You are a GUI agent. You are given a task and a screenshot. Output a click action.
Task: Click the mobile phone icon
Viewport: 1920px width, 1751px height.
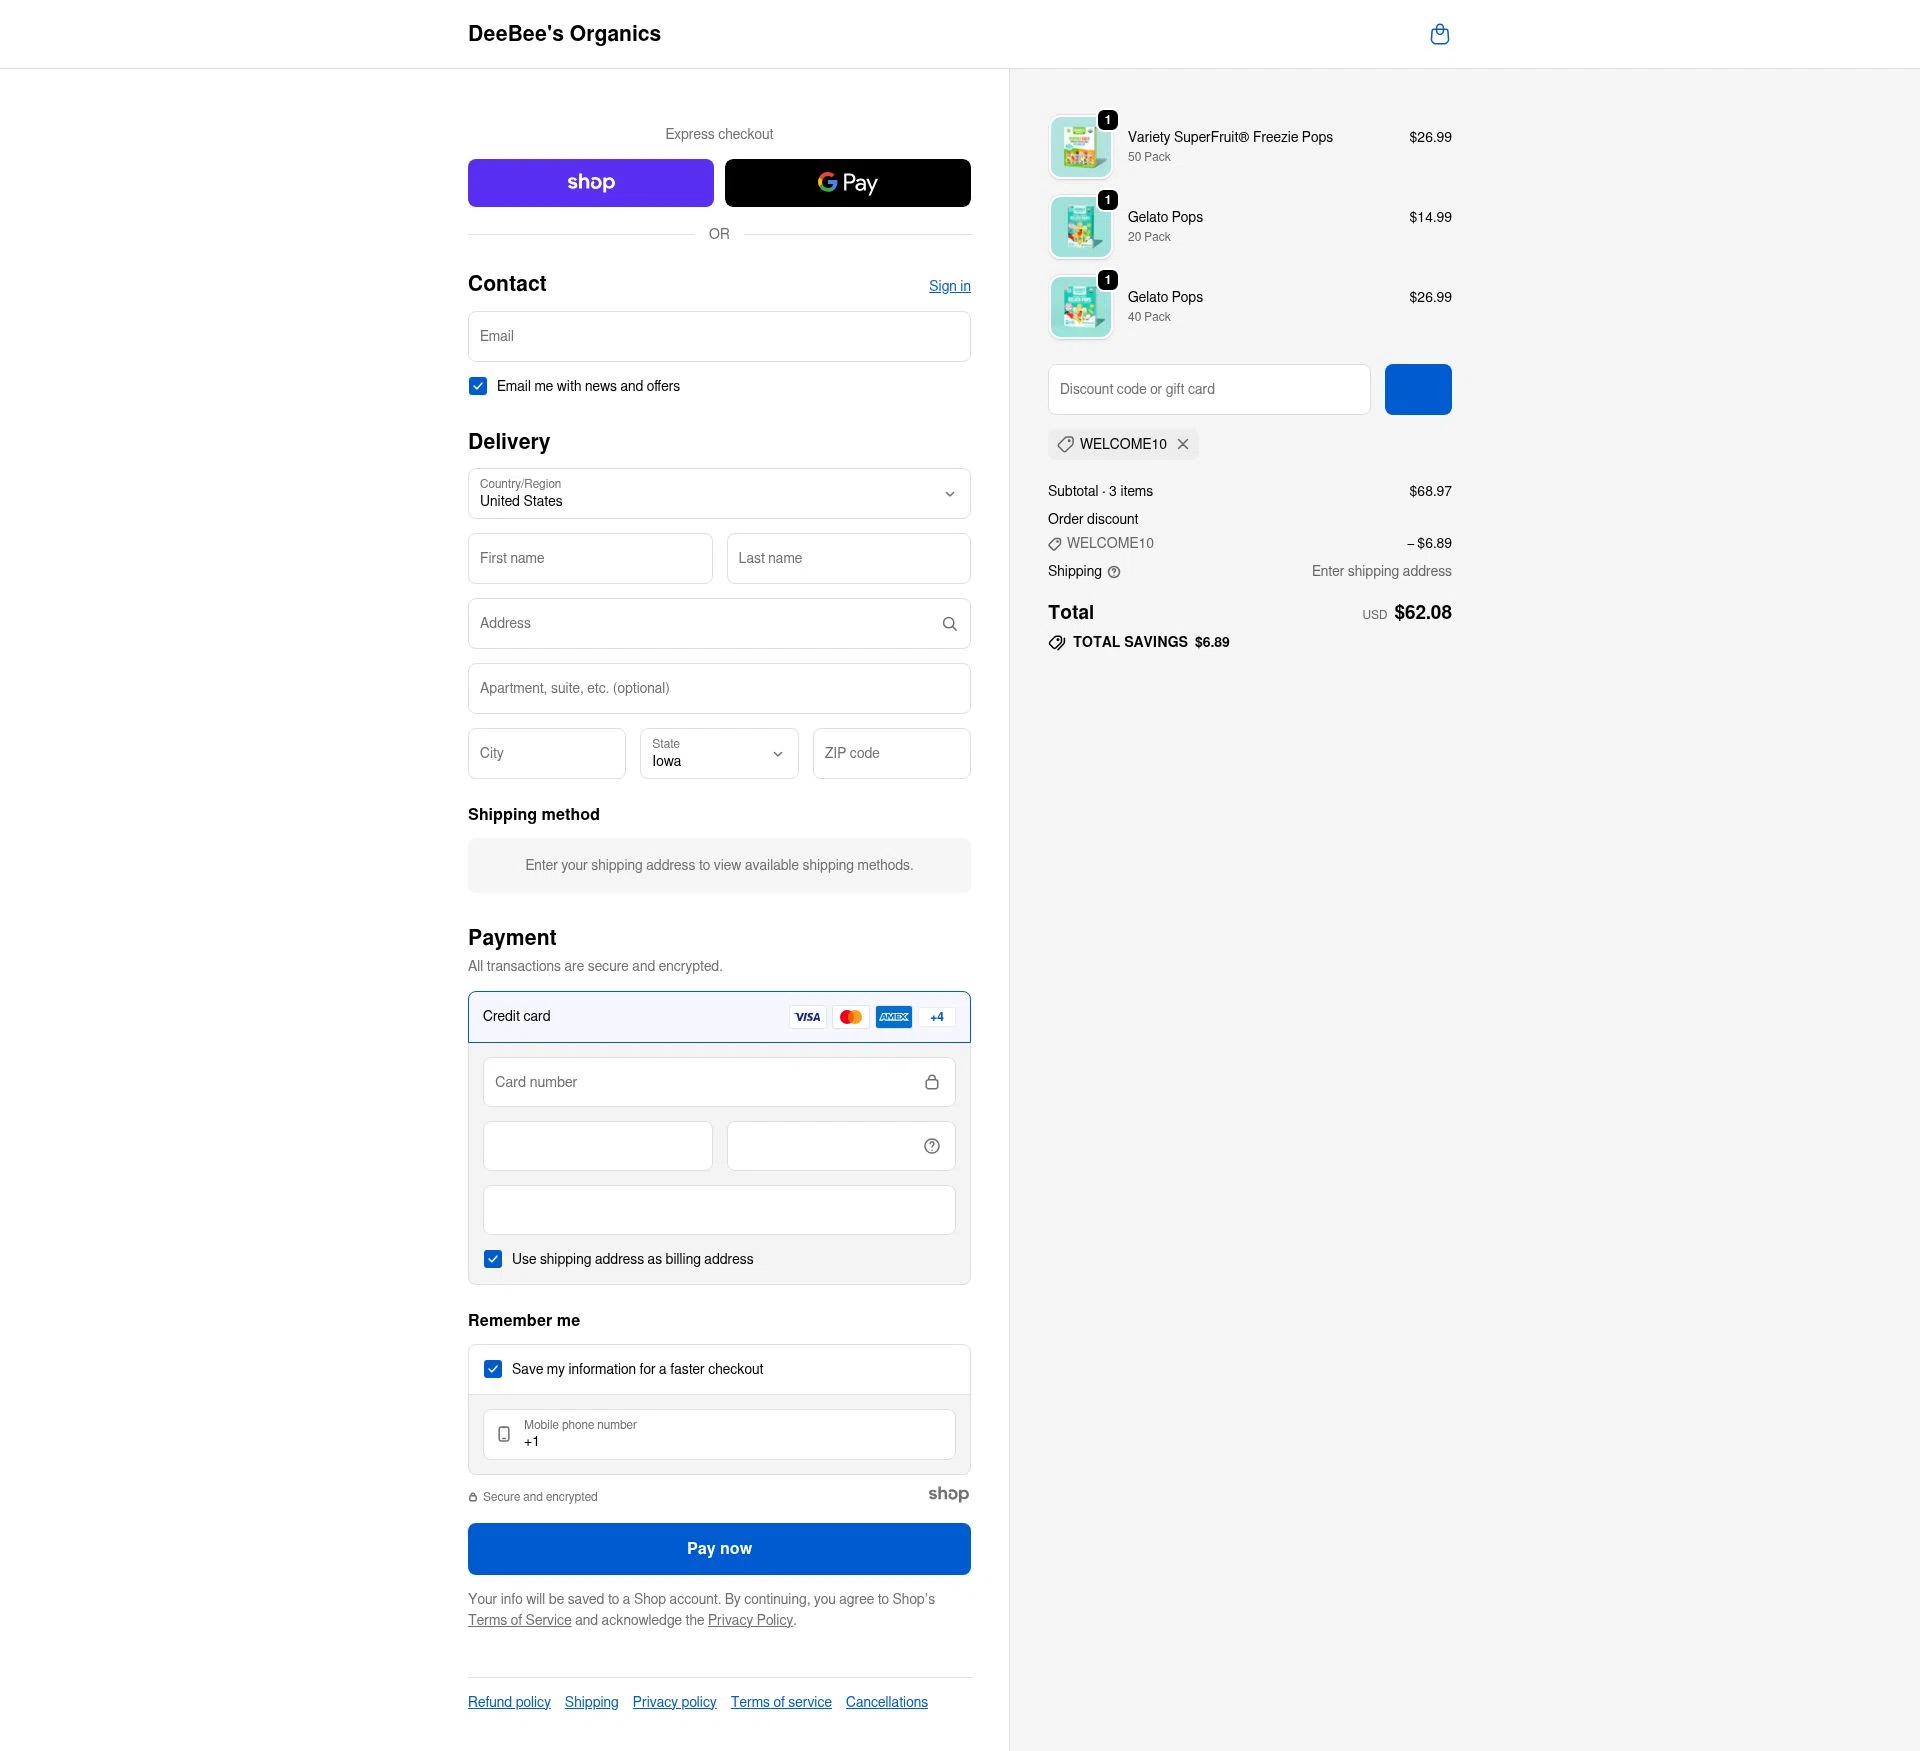(x=504, y=1434)
